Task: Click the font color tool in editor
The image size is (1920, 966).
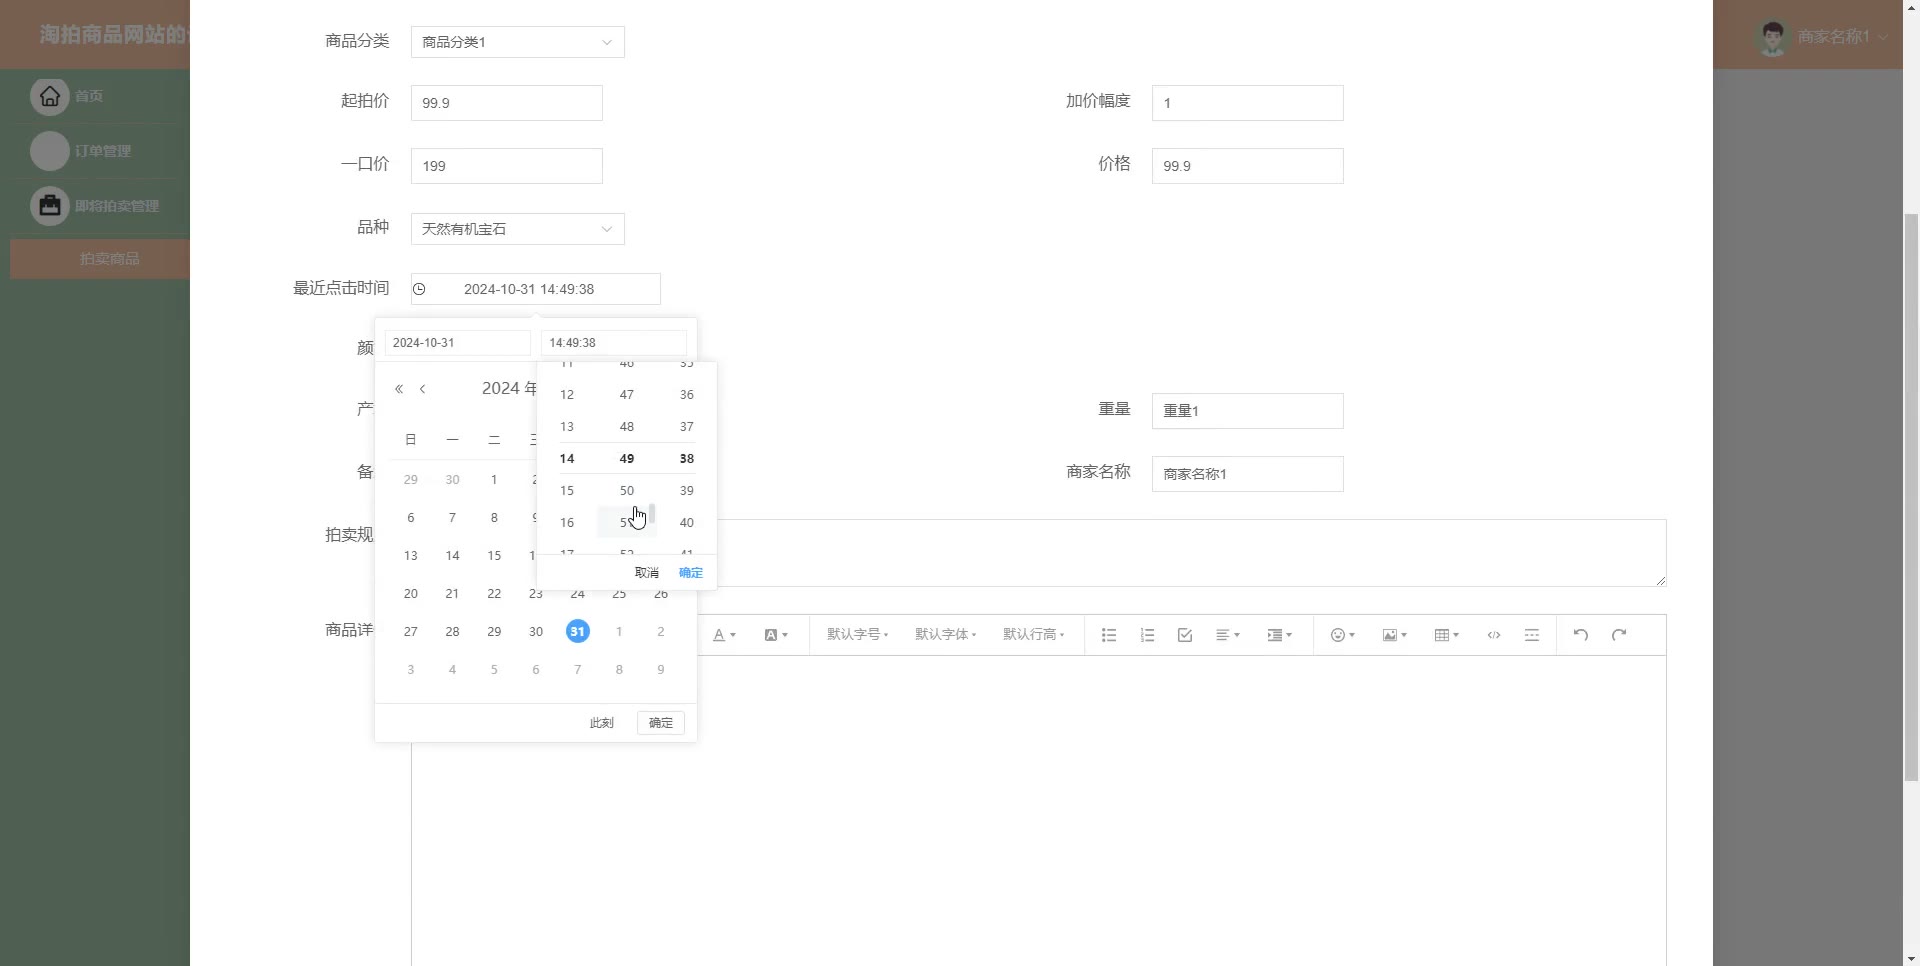Action: pos(724,635)
